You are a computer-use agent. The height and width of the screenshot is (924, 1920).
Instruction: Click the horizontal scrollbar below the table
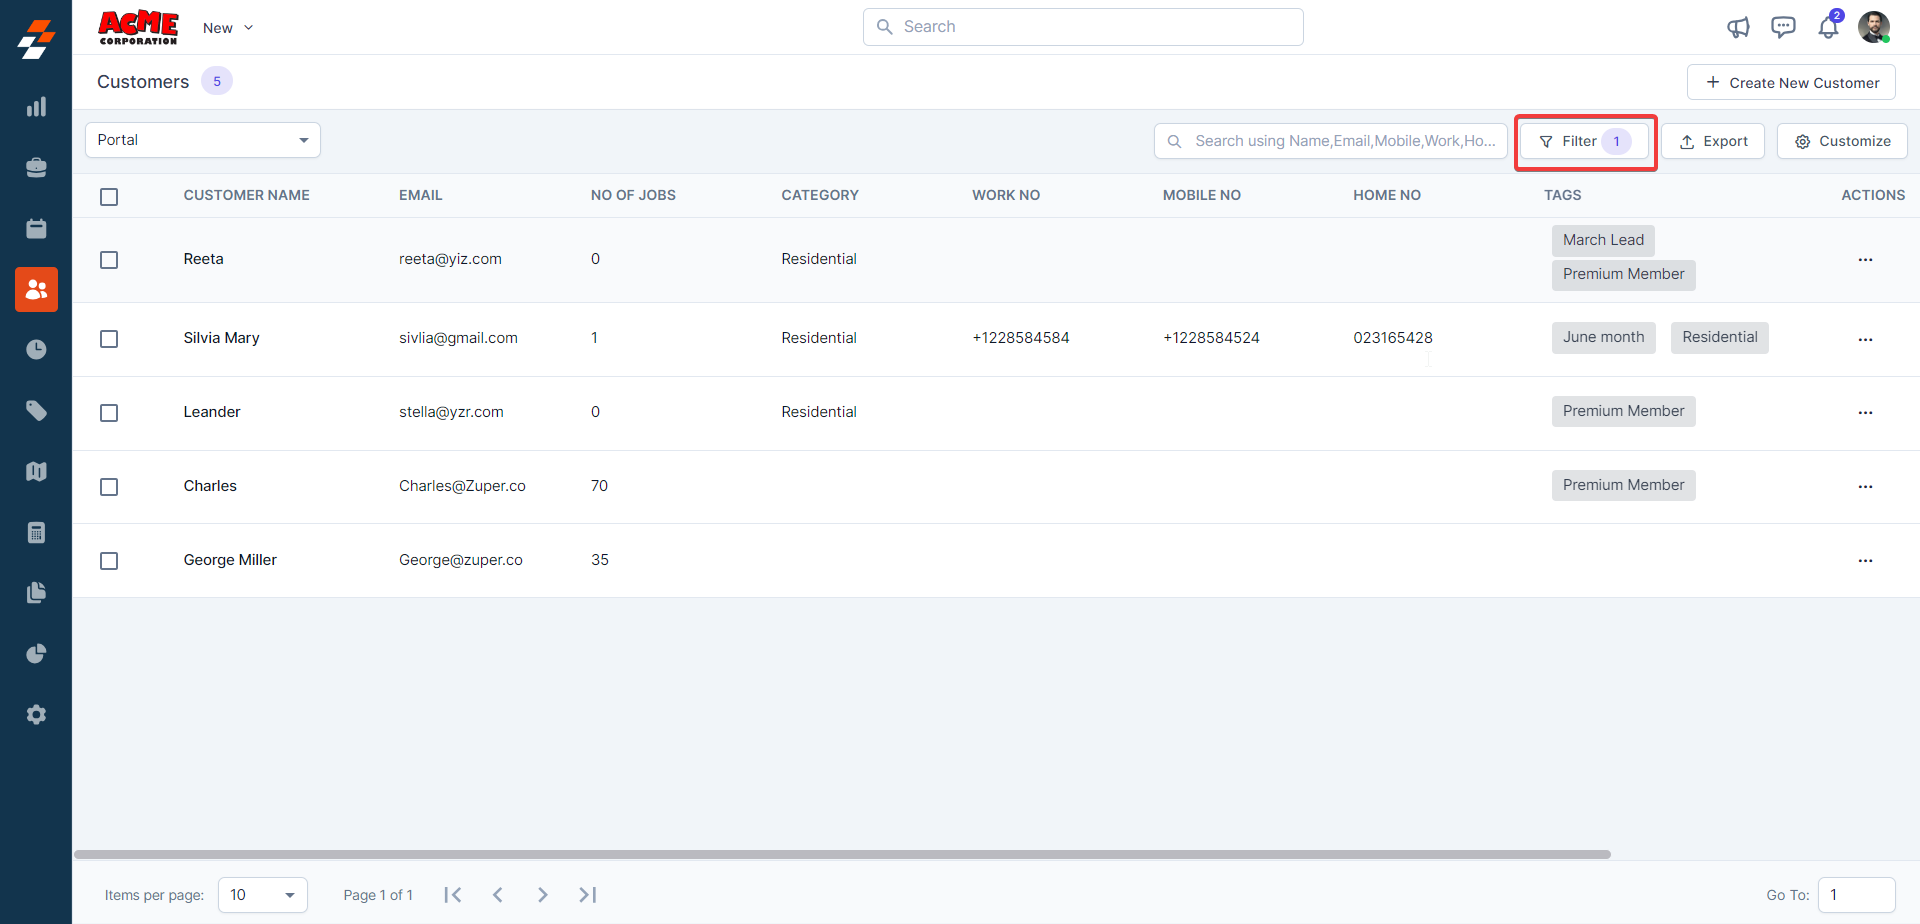(842, 855)
